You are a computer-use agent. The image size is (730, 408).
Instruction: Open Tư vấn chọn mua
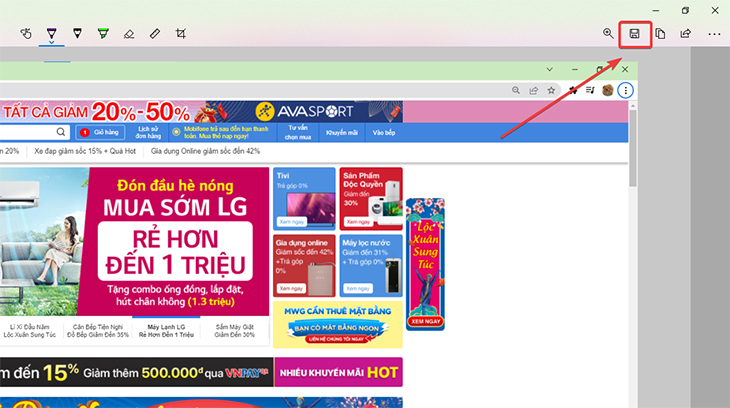click(298, 132)
